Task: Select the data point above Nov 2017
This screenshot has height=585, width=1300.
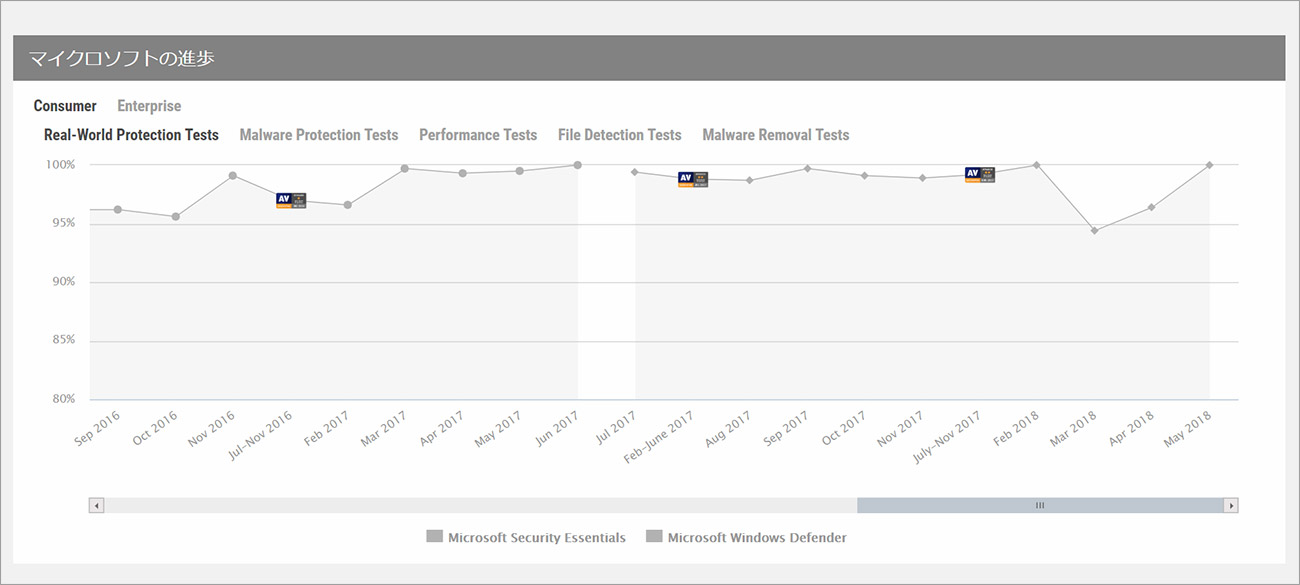Action: (922, 178)
